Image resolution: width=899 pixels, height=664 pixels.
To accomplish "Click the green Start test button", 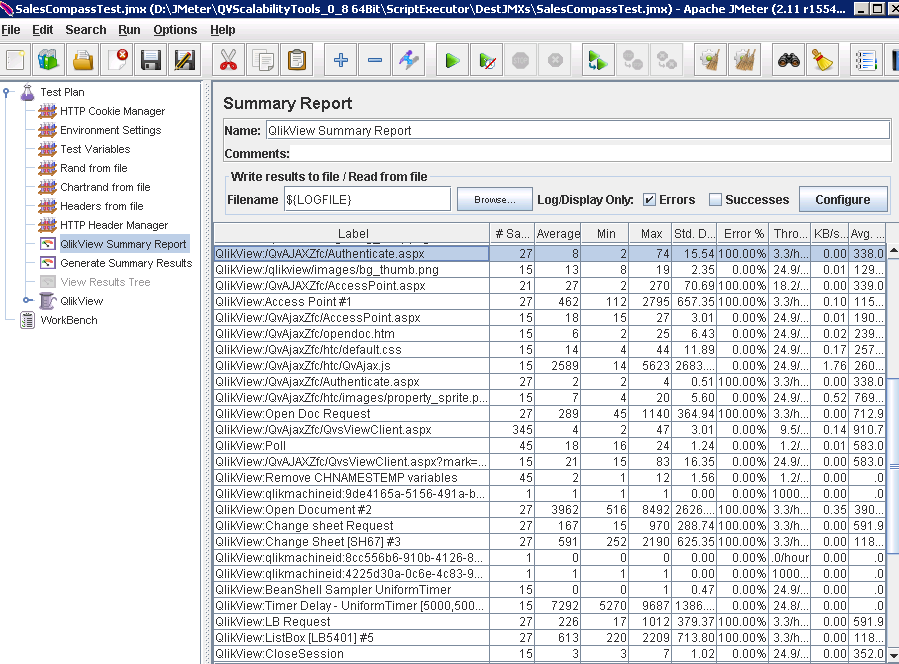I will tap(452, 61).
